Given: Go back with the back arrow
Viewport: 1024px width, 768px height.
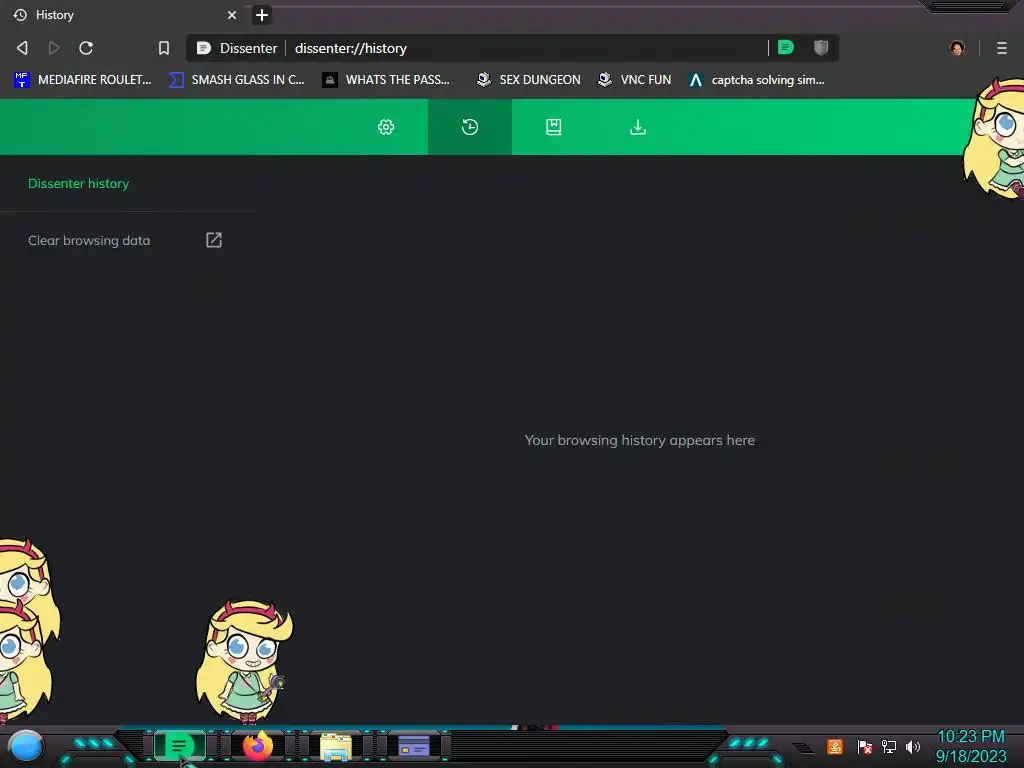Looking at the screenshot, I should (22, 48).
